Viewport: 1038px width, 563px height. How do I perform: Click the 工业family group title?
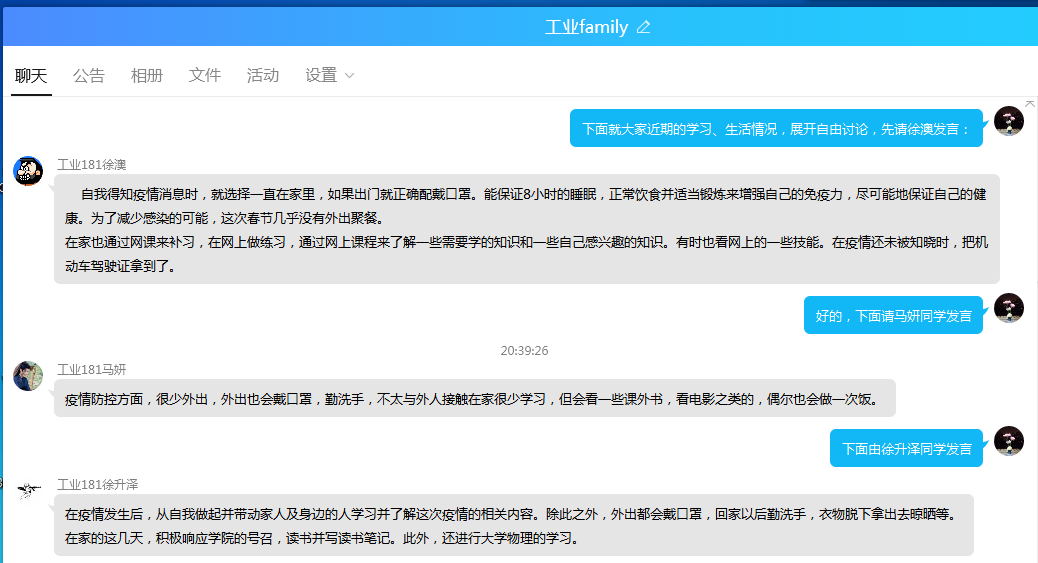pos(587,27)
